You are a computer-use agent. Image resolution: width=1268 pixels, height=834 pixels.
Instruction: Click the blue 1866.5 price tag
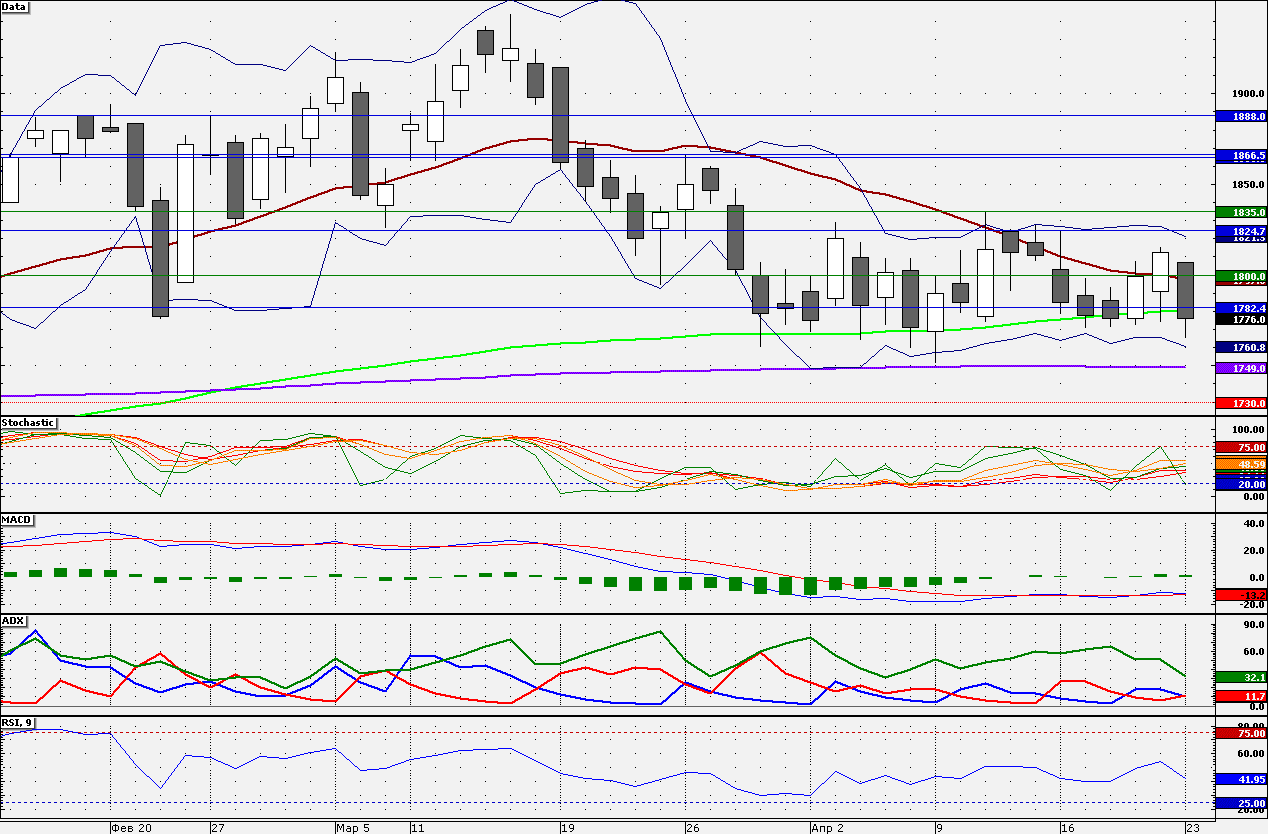[x=1241, y=156]
